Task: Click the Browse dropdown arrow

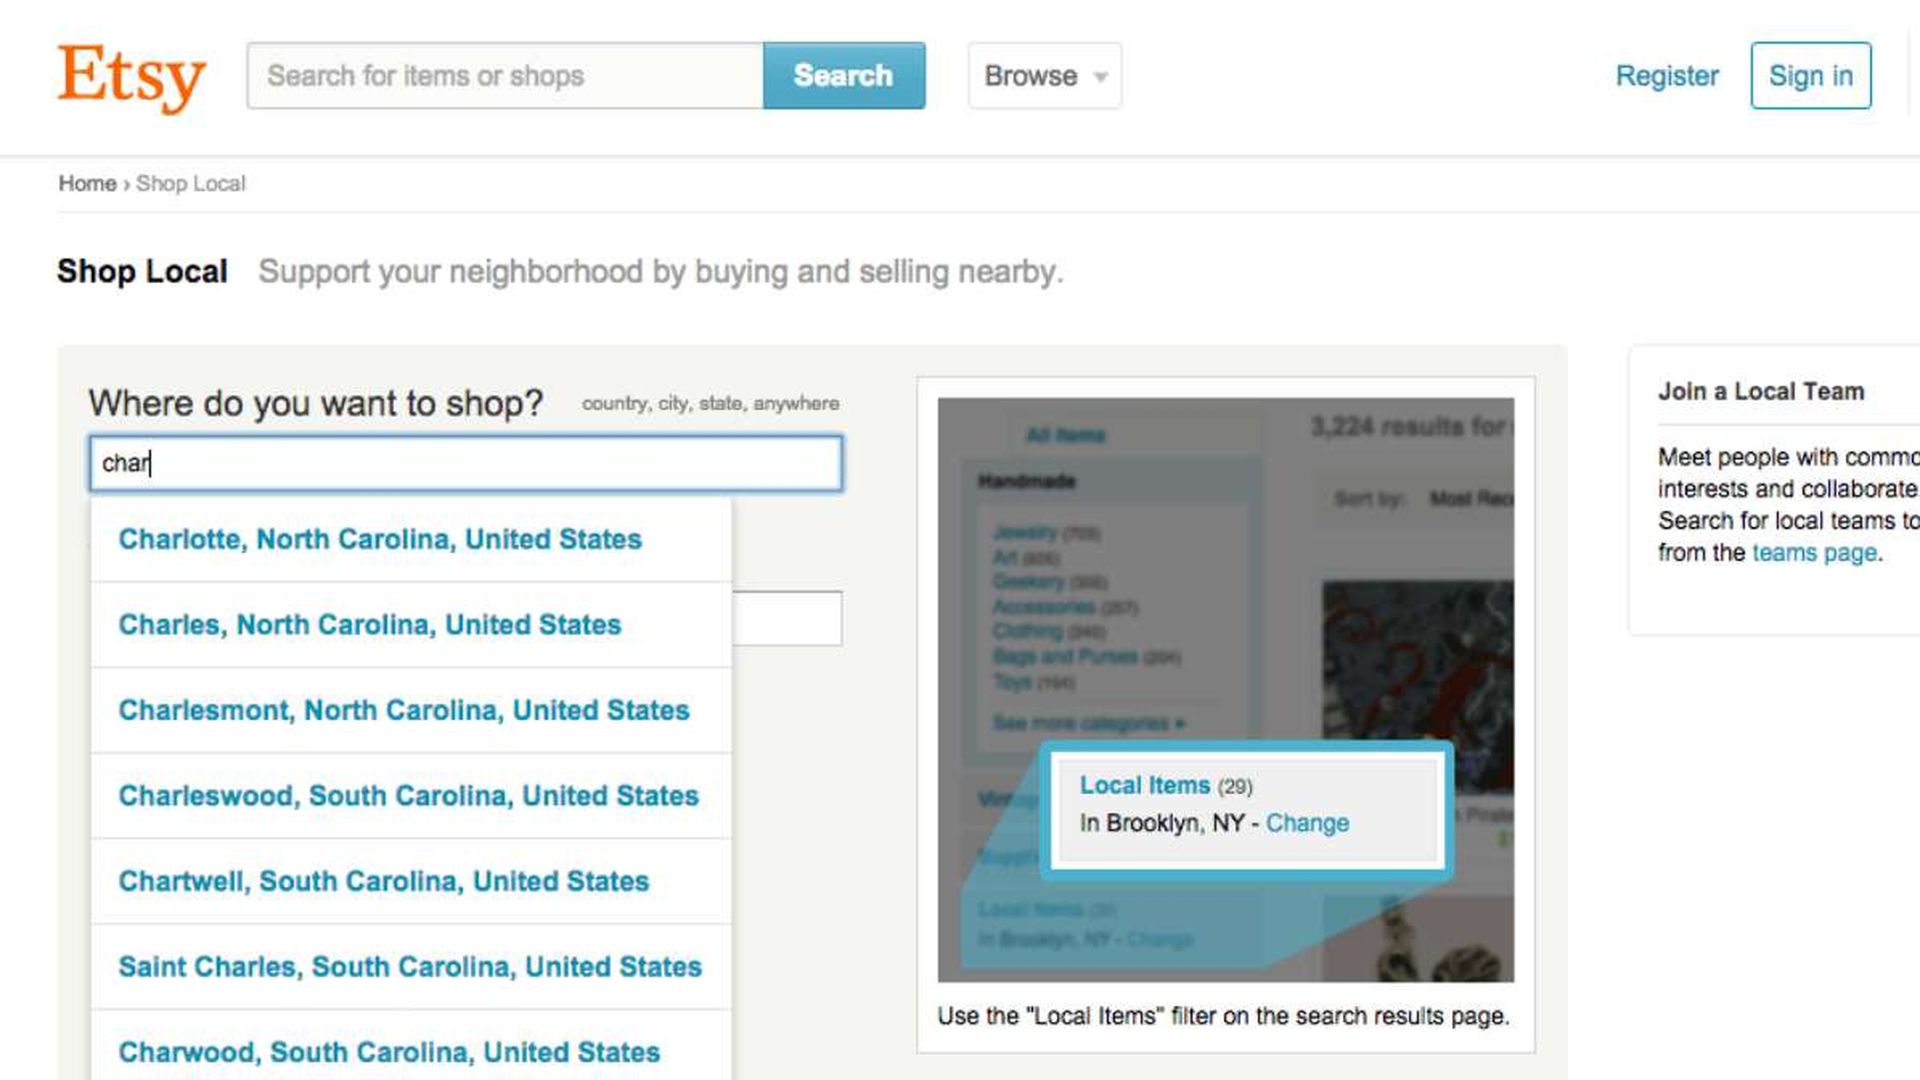Action: point(1101,77)
